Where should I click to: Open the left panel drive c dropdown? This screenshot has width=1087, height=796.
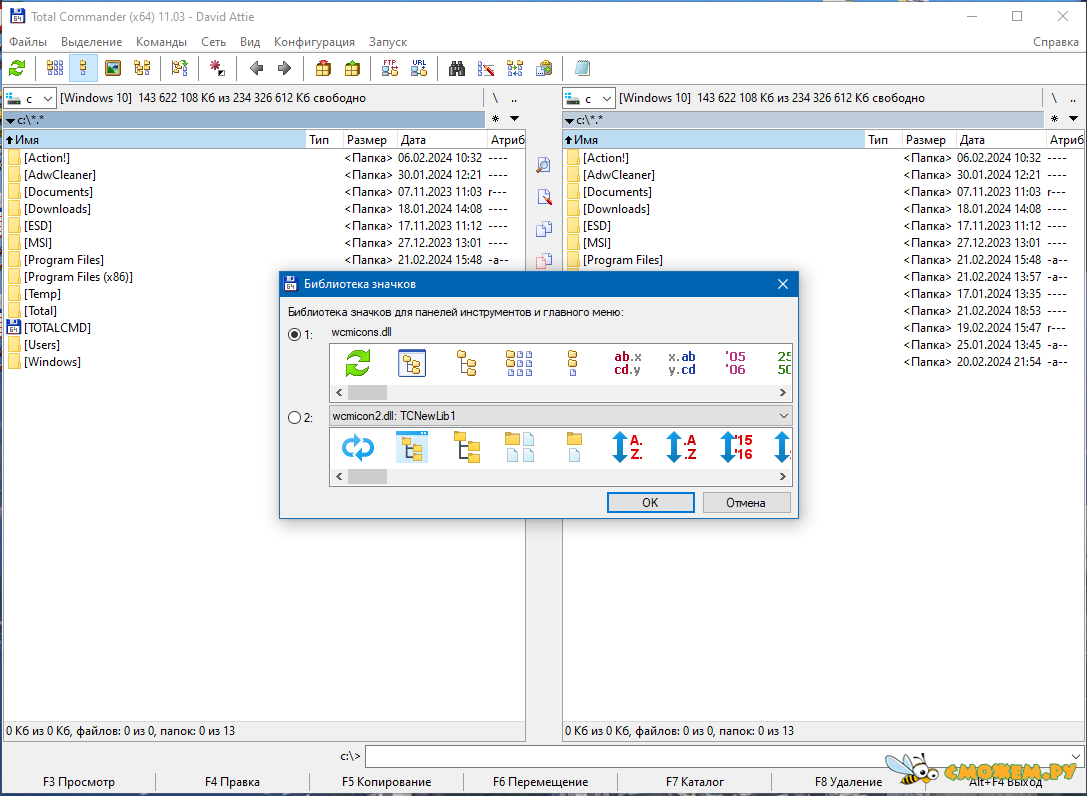[x=30, y=98]
